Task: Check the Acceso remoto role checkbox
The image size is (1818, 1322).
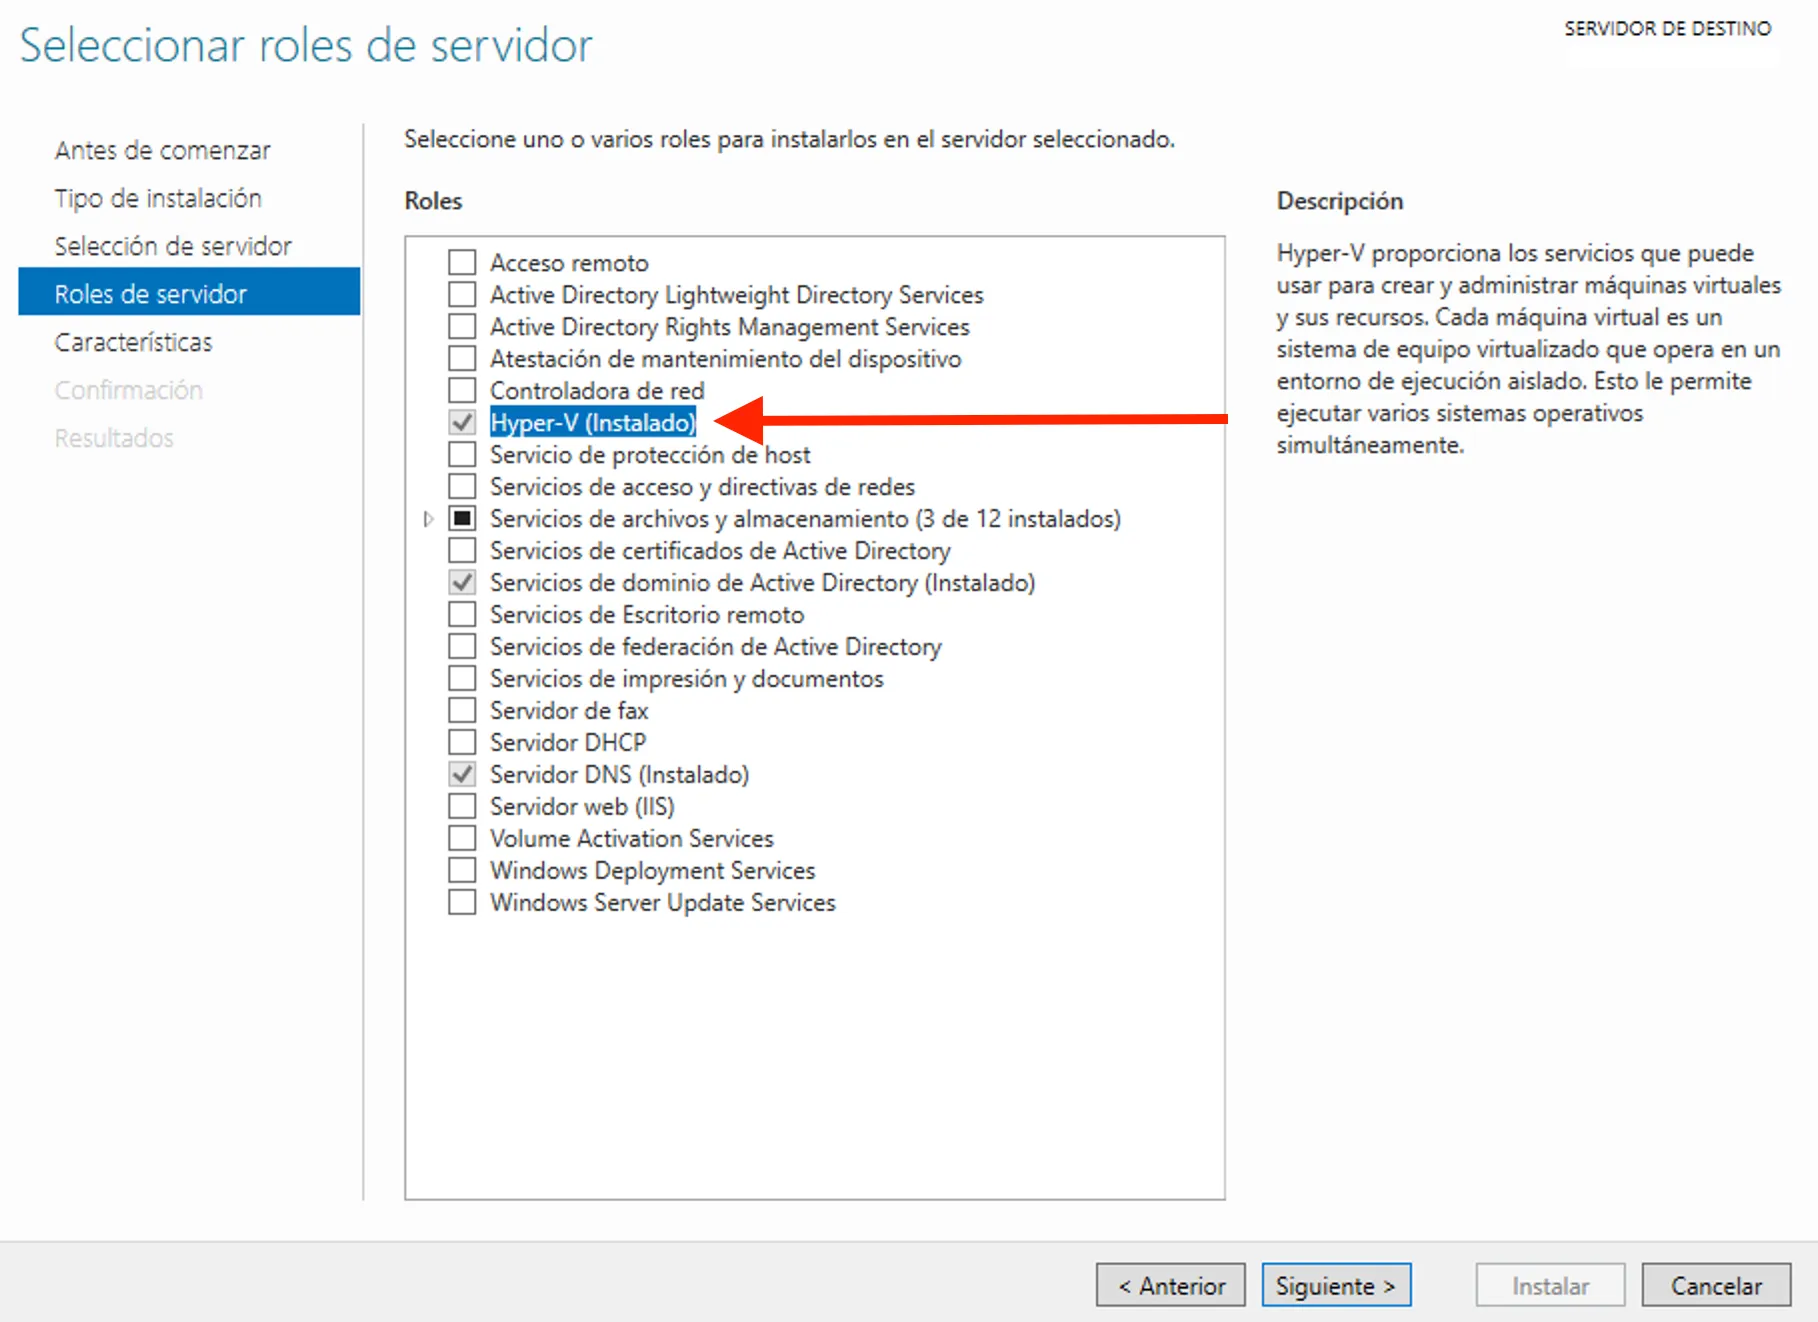Action: pyautogui.click(x=462, y=263)
